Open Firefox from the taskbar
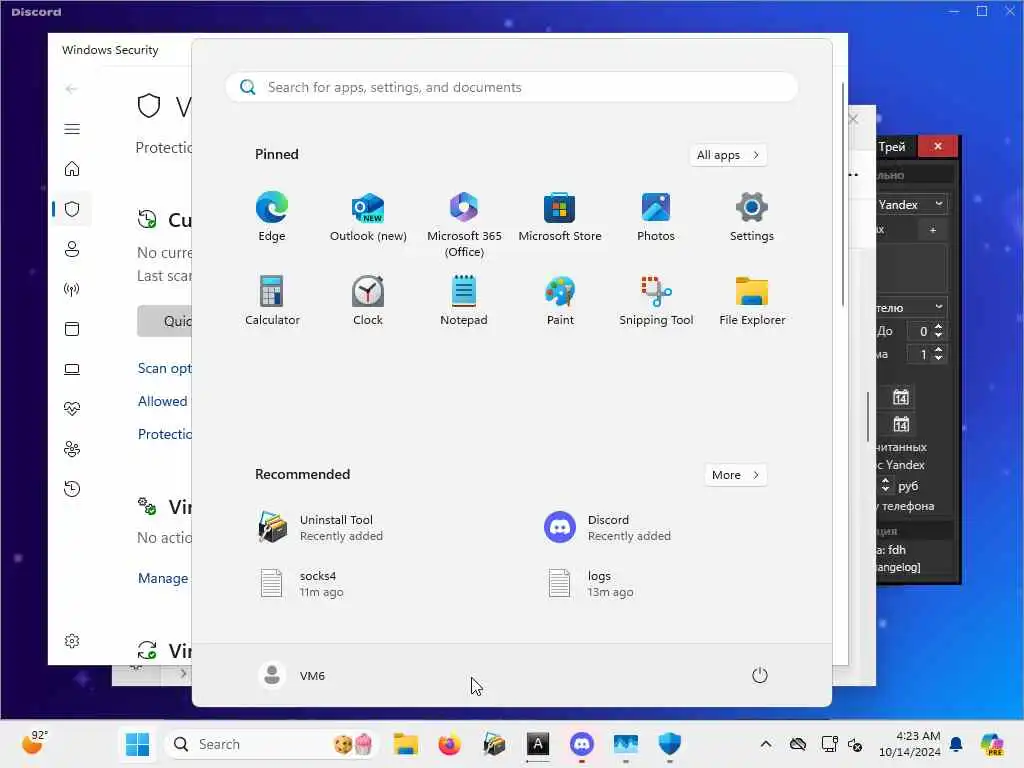 coord(449,744)
